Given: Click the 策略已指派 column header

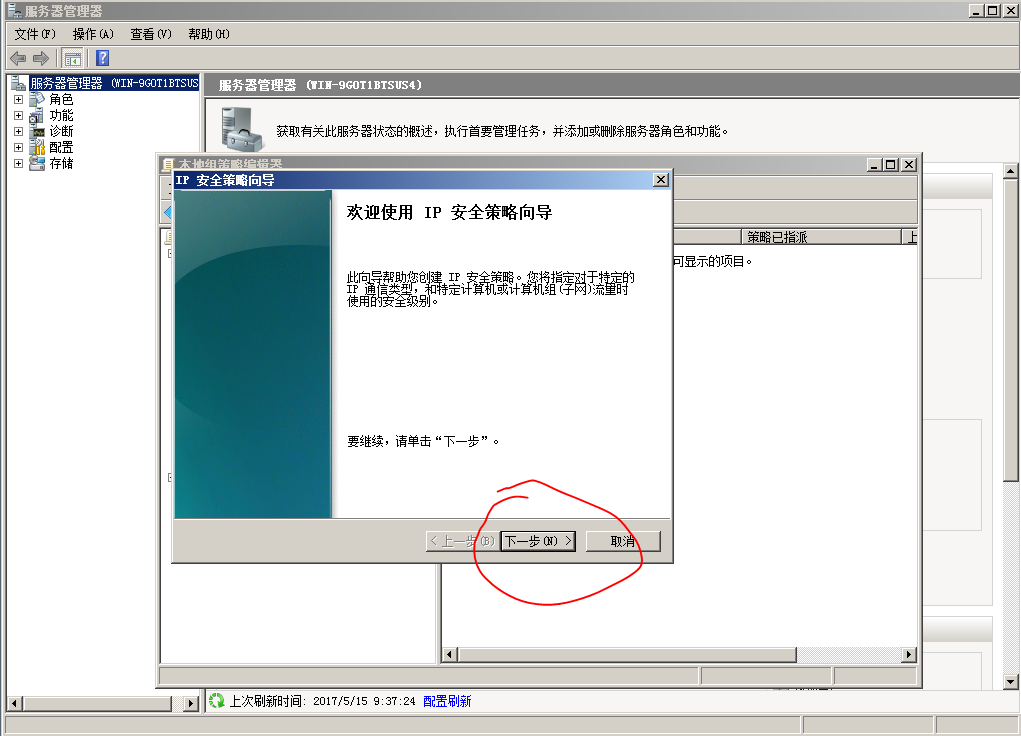Looking at the screenshot, I should click(x=777, y=237).
